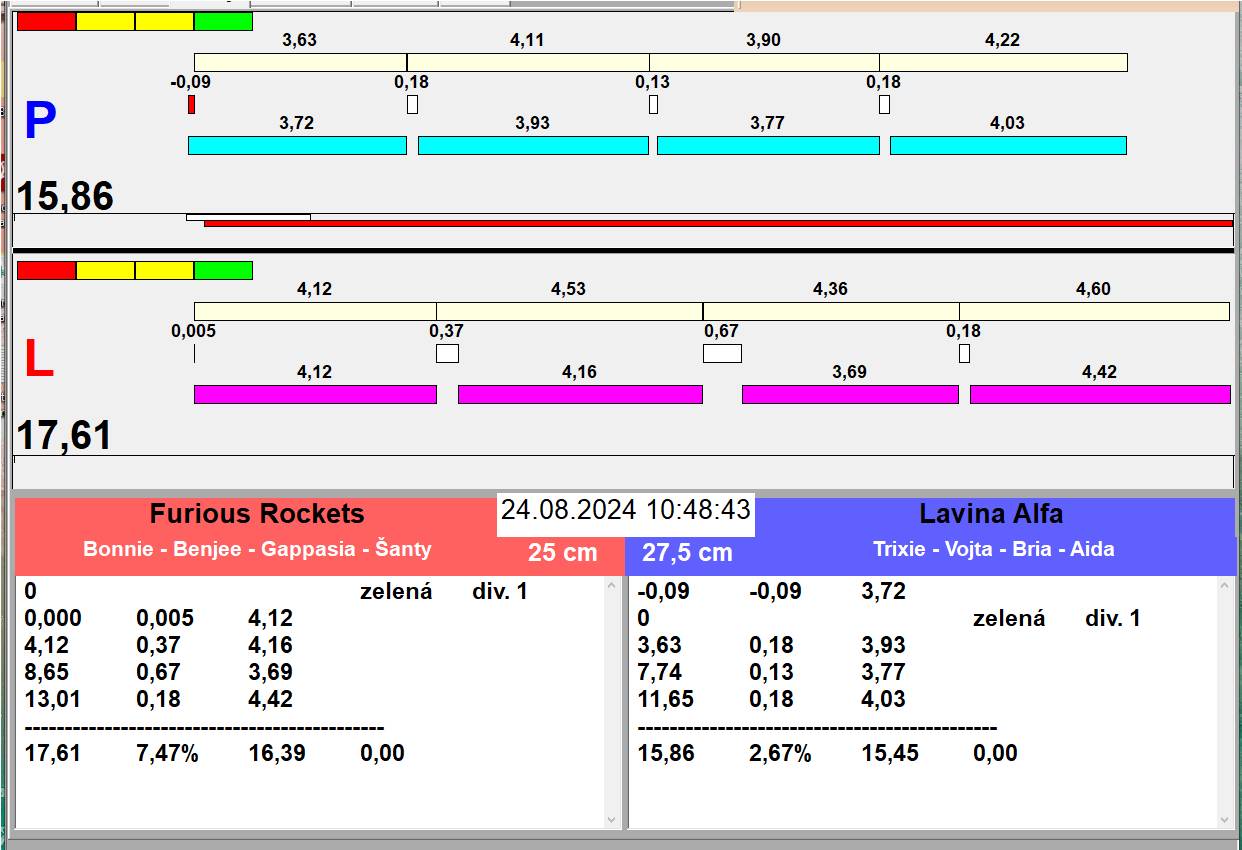Click the date and time 24.08.2024 10:48:43
1242x850 pixels.
pos(626,510)
